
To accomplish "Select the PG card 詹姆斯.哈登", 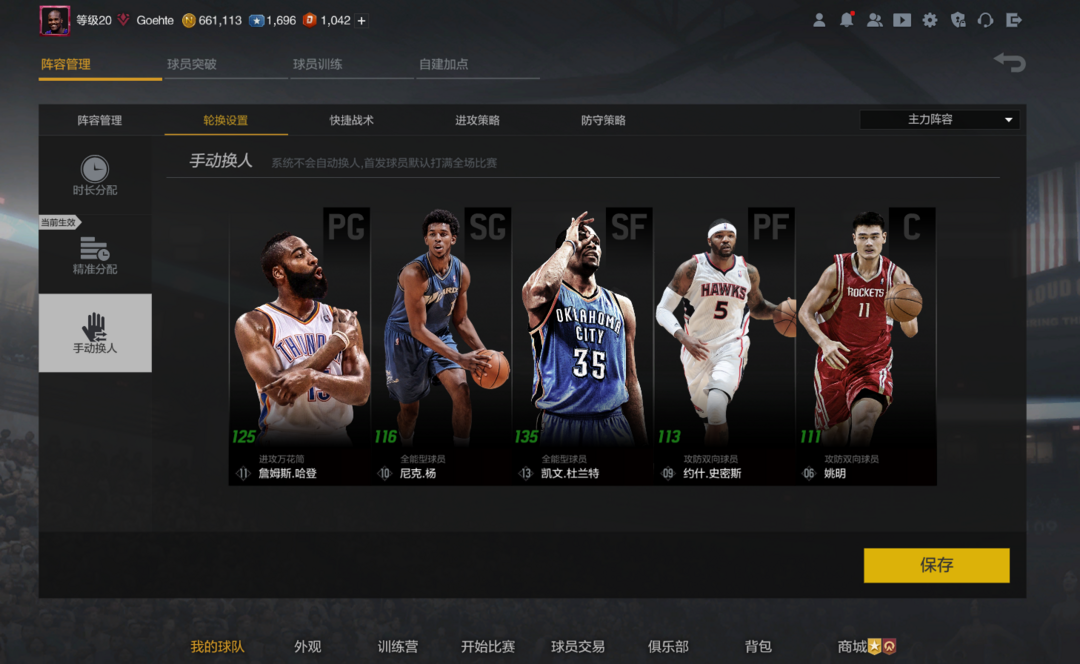I will tap(300, 346).
